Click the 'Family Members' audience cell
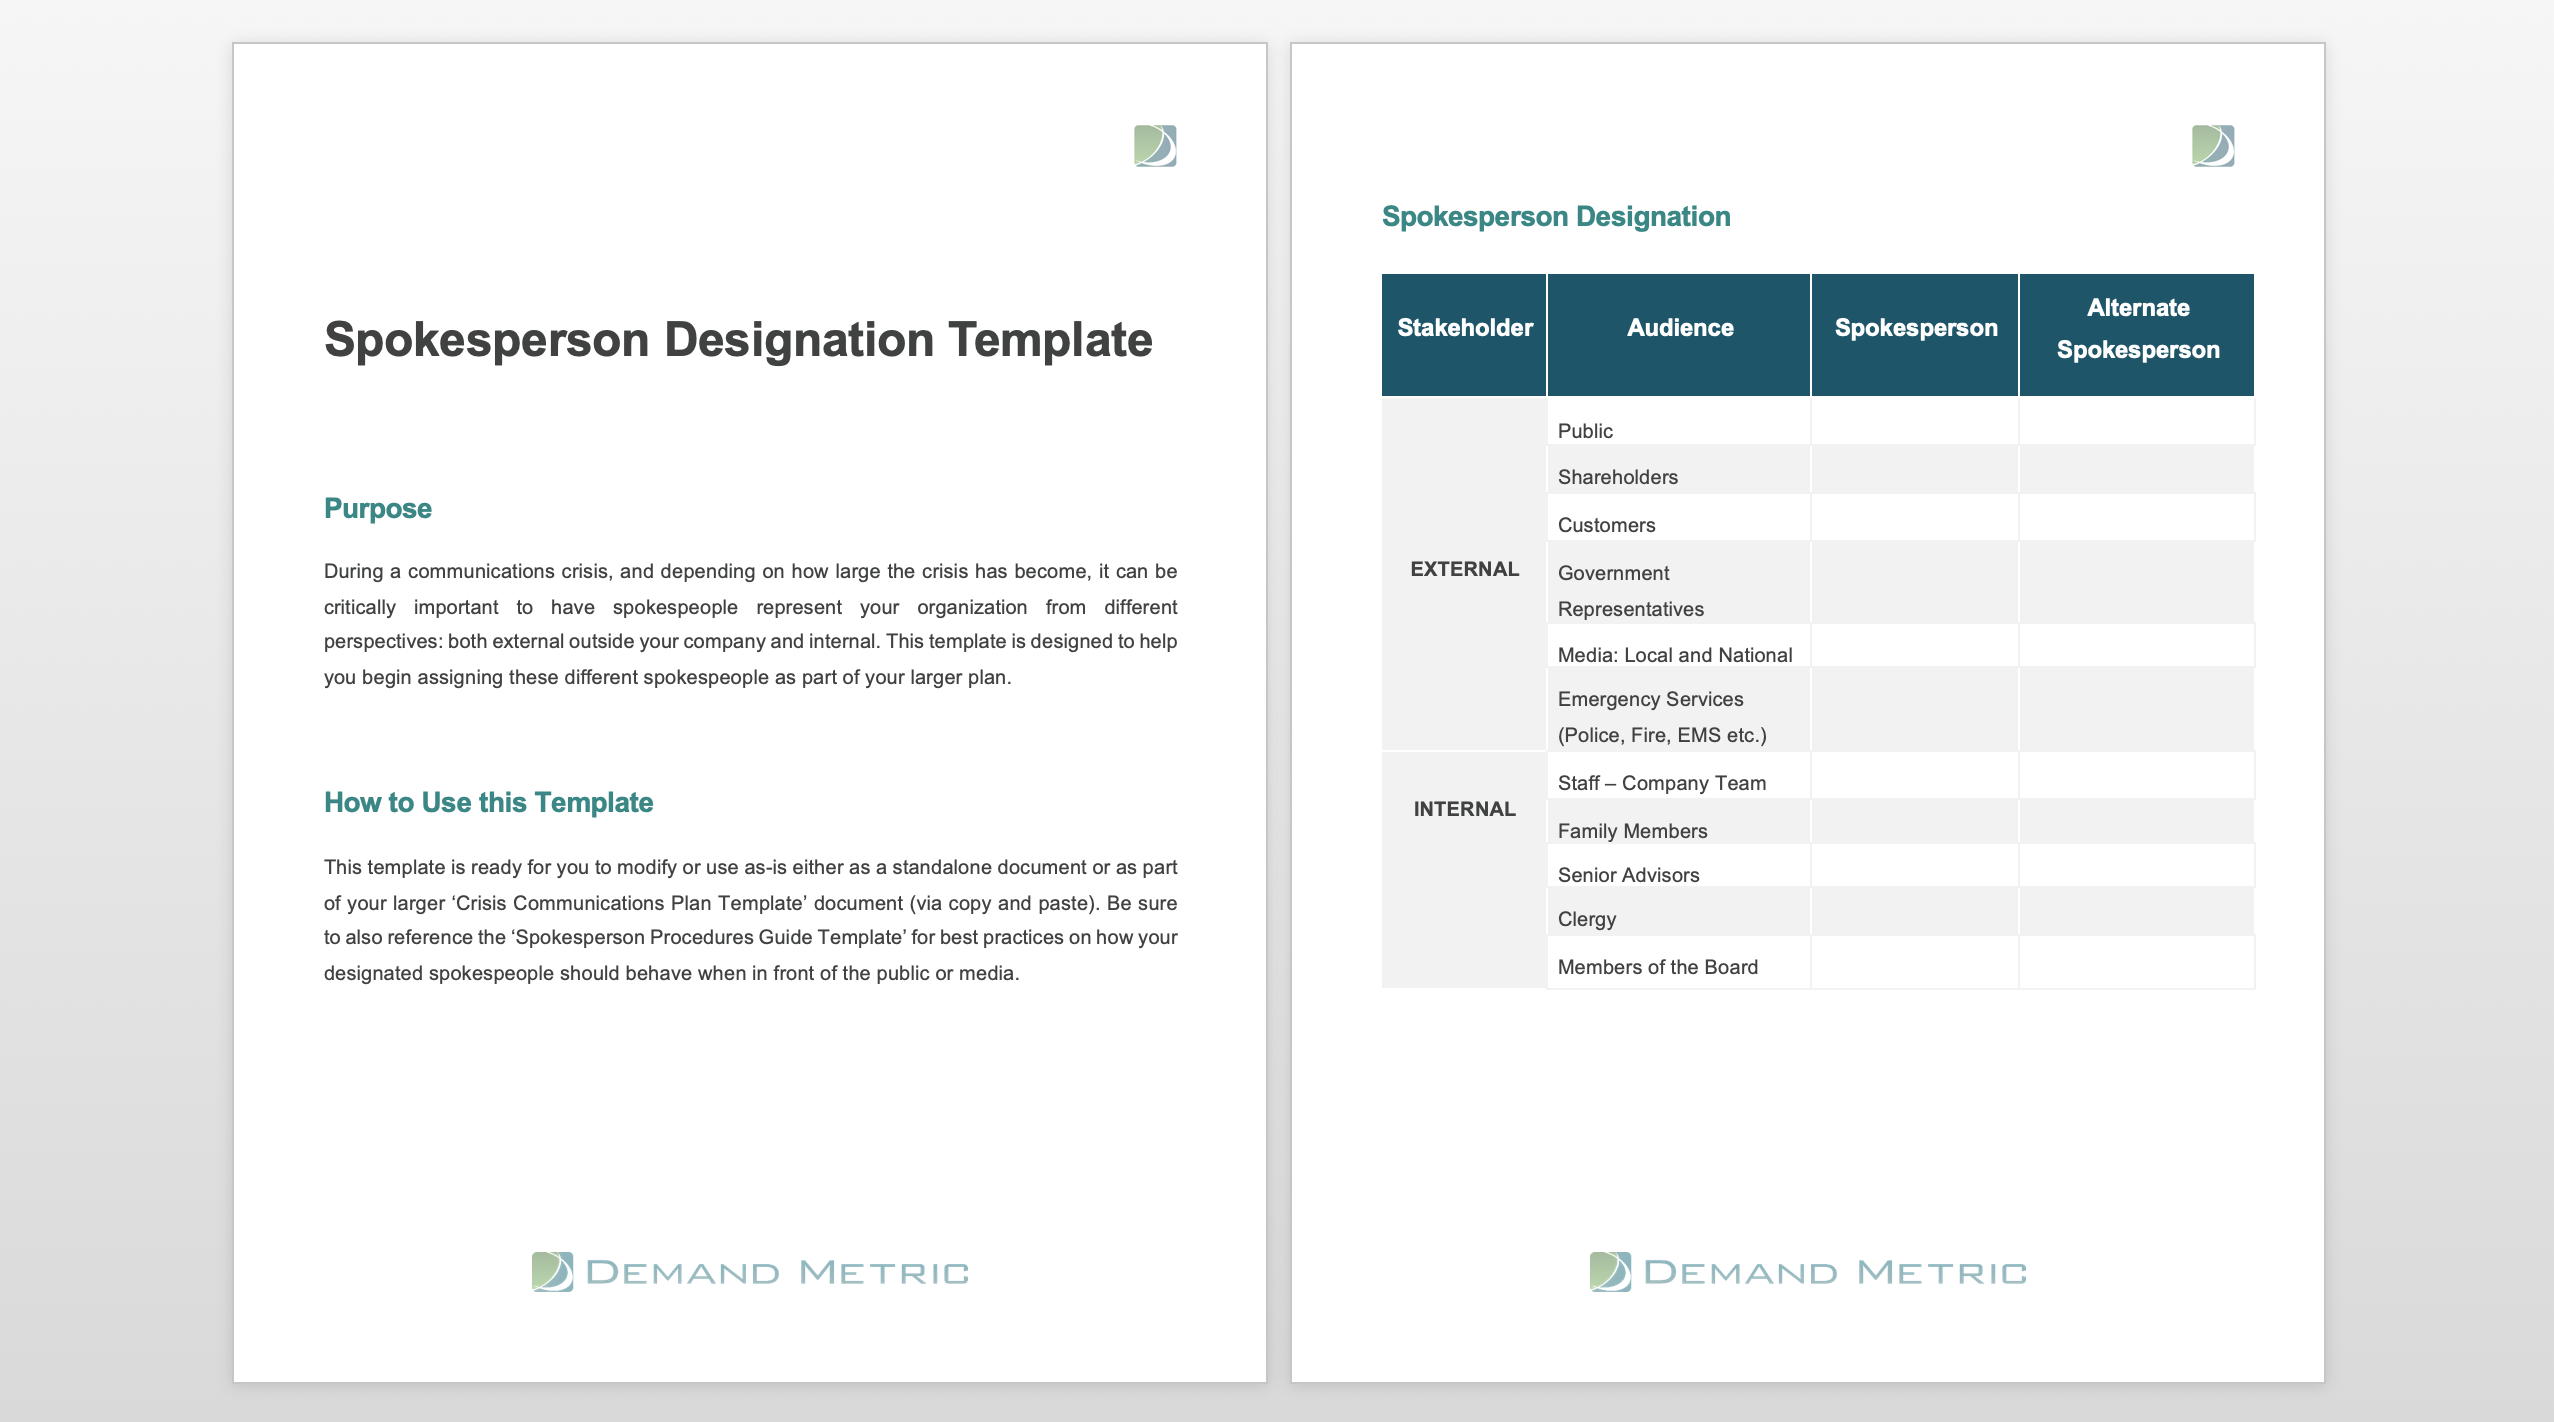Screen dimensions: 2554x1422 pos(1679,822)
